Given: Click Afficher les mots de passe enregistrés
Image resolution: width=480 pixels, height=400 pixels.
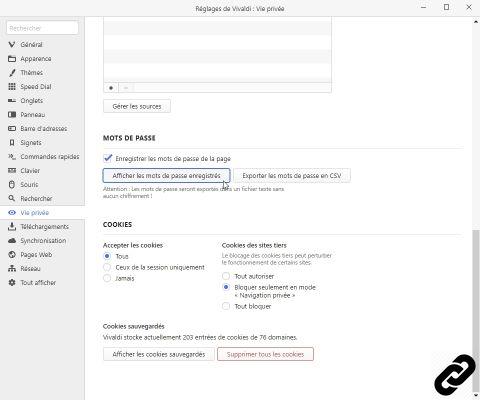Looking at the screenshot, I should (x=166, y=176).
